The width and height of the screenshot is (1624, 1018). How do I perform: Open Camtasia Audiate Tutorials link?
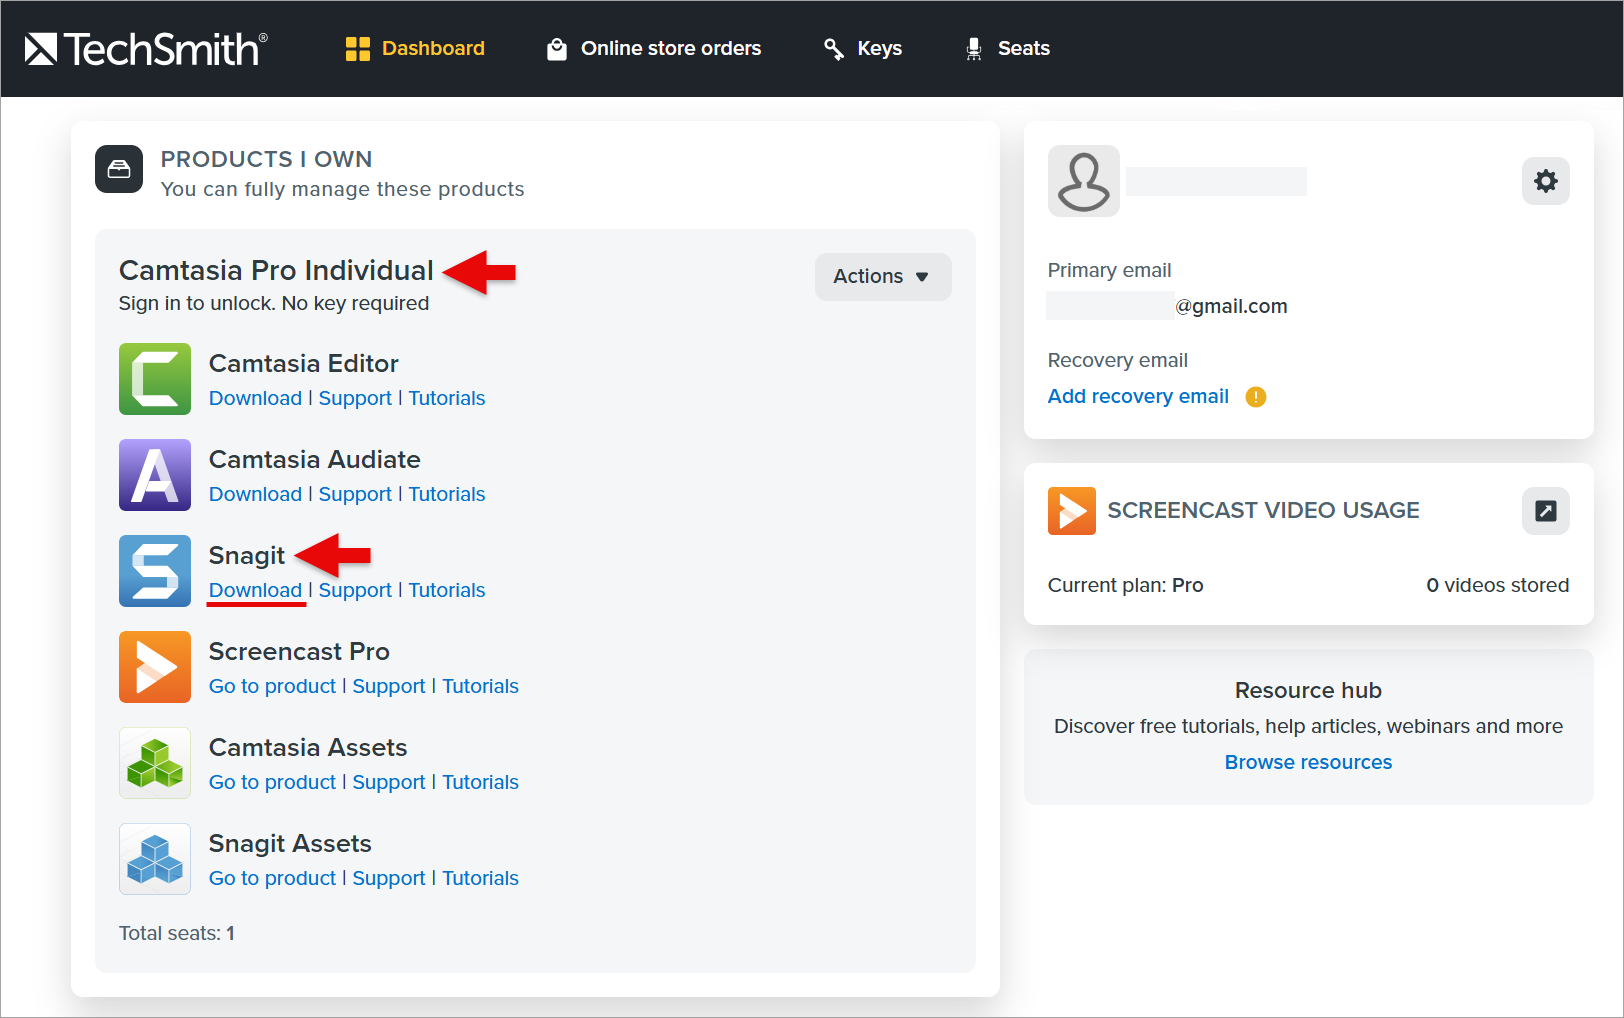coord(447,494)
